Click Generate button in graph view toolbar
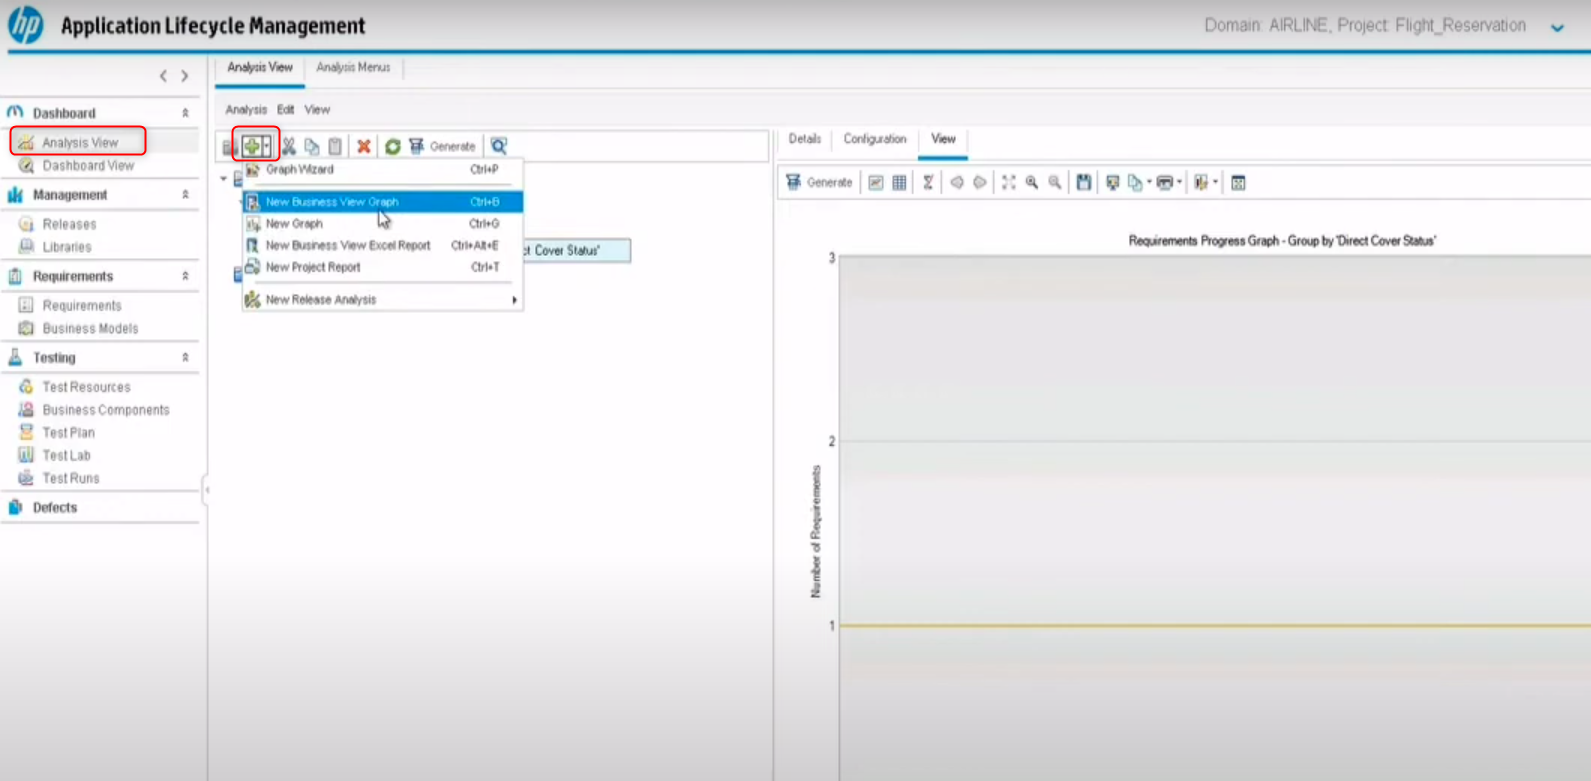The image size is (1591, 781). [x=819, y=182]
